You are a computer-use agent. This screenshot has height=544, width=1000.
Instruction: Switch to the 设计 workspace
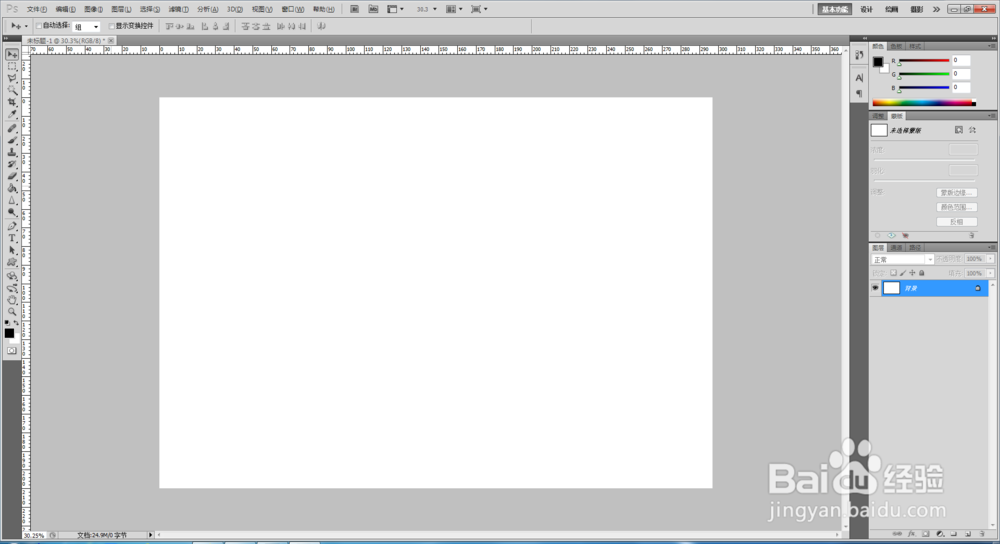tap(867, 10)
